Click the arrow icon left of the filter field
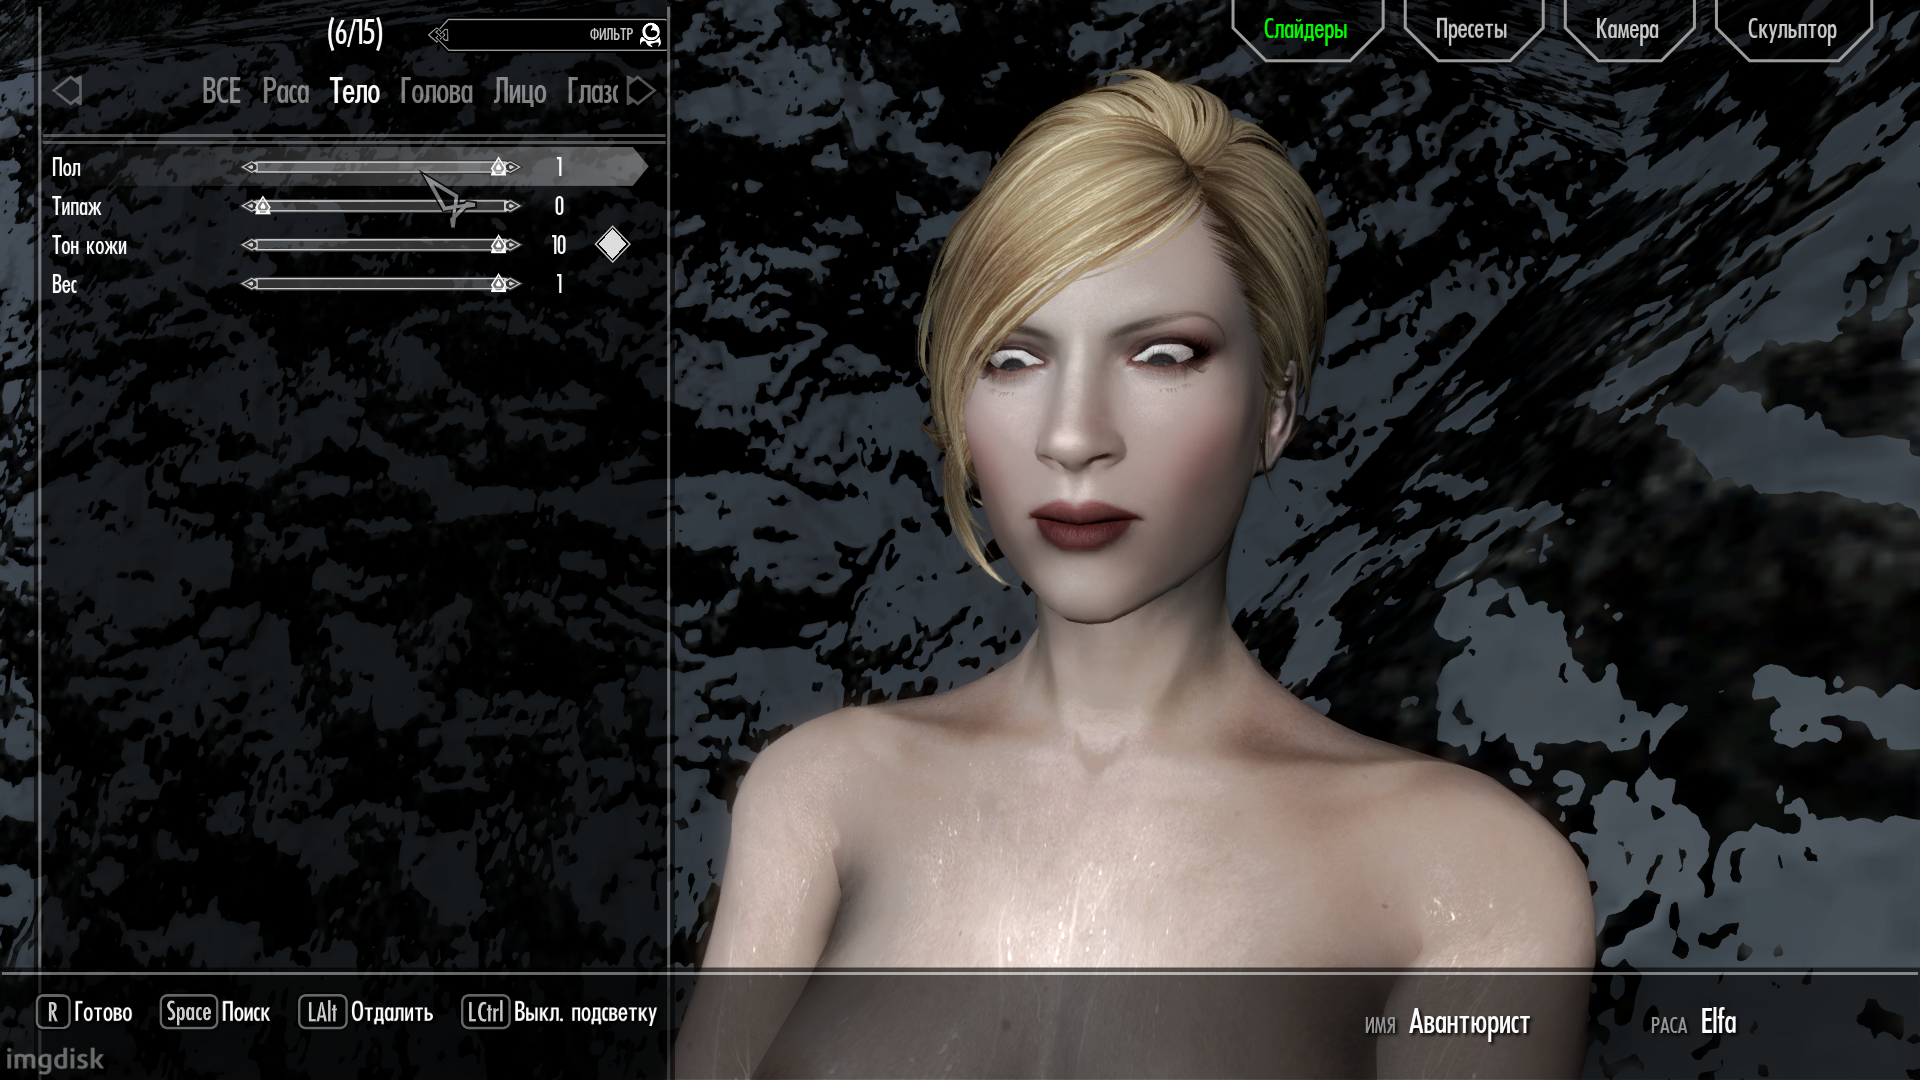 point(438,36)
